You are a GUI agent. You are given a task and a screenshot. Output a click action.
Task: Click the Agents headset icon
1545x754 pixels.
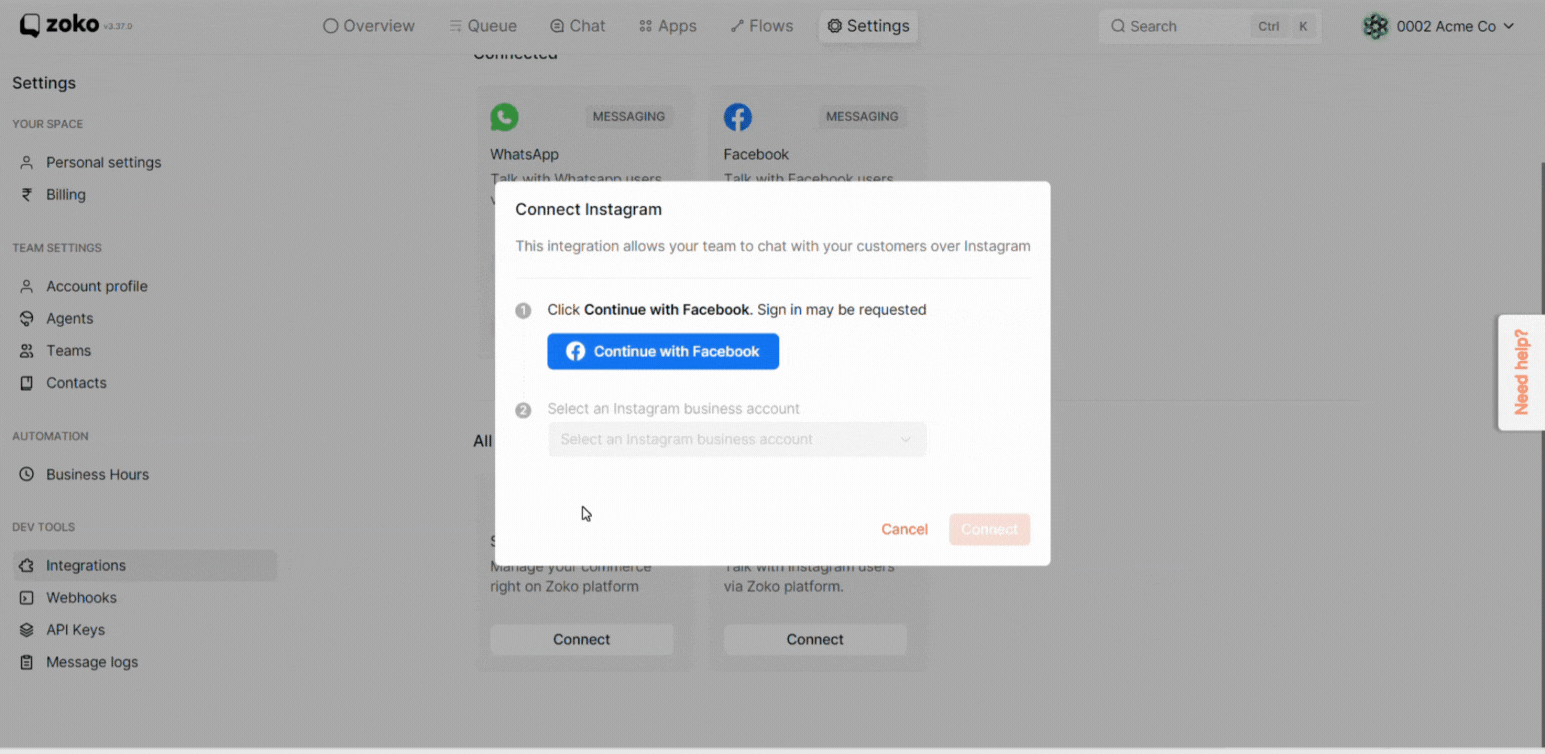click(x=27, y=318)
